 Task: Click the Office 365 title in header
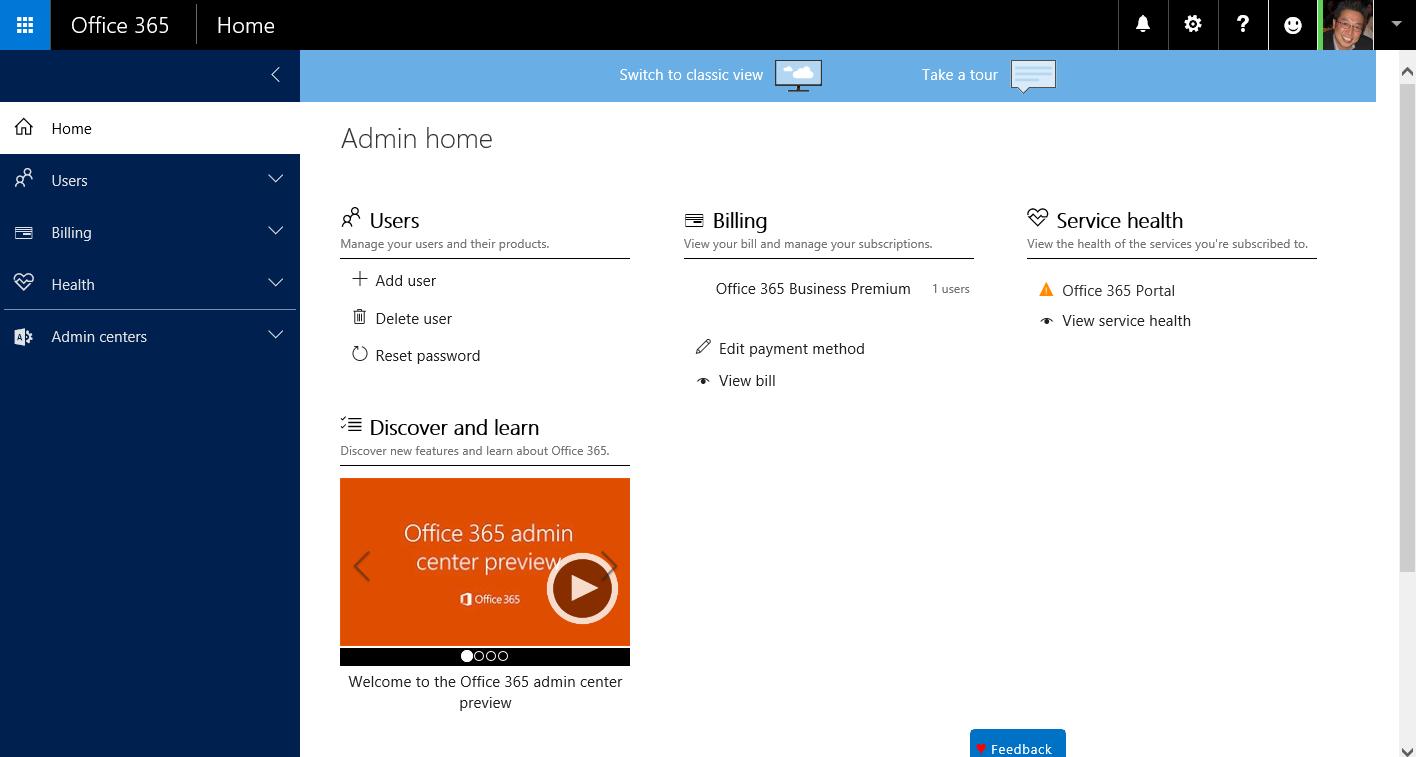click(120, 25)
